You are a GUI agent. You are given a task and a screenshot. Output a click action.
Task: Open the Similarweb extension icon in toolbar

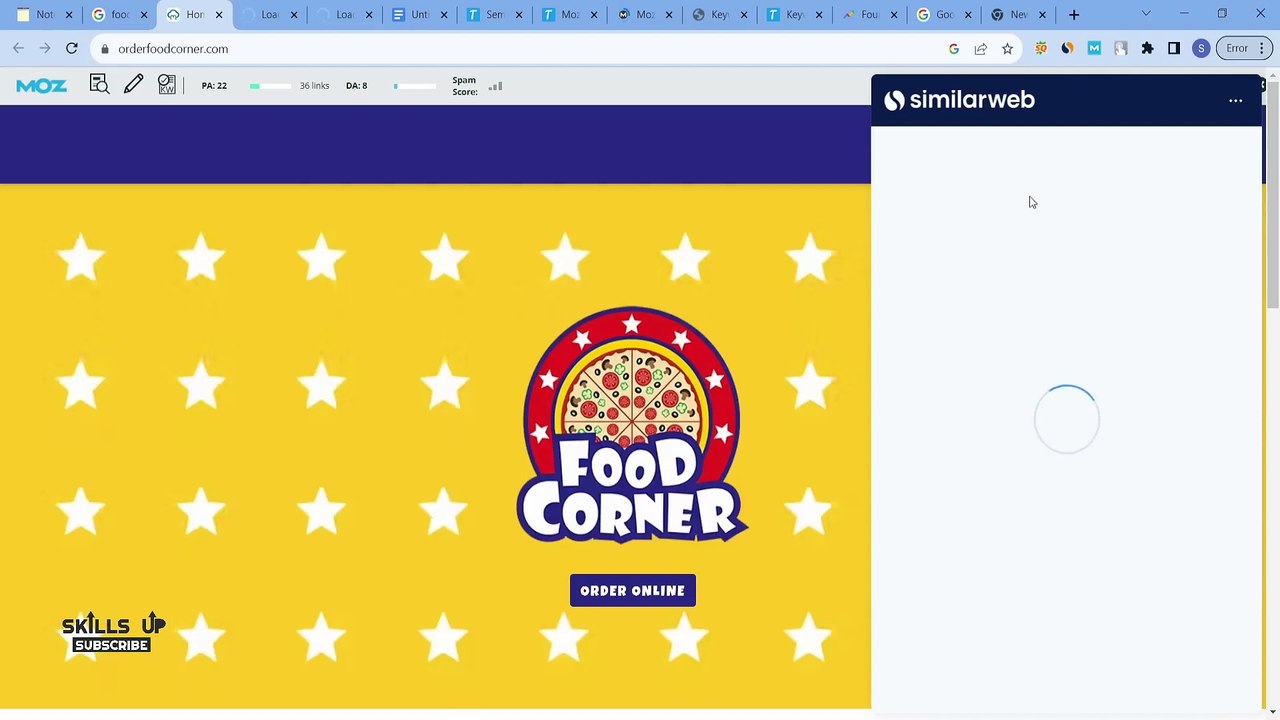pos(1067,48)
